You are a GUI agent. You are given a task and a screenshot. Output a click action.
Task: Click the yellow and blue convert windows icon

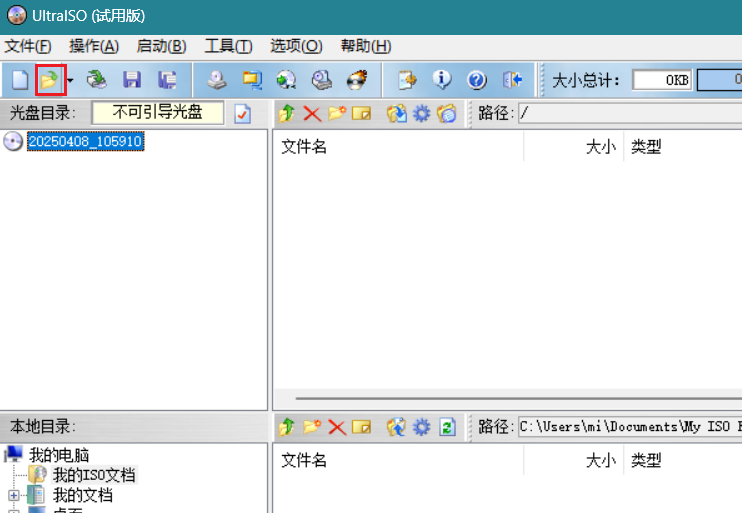[252, 80]
